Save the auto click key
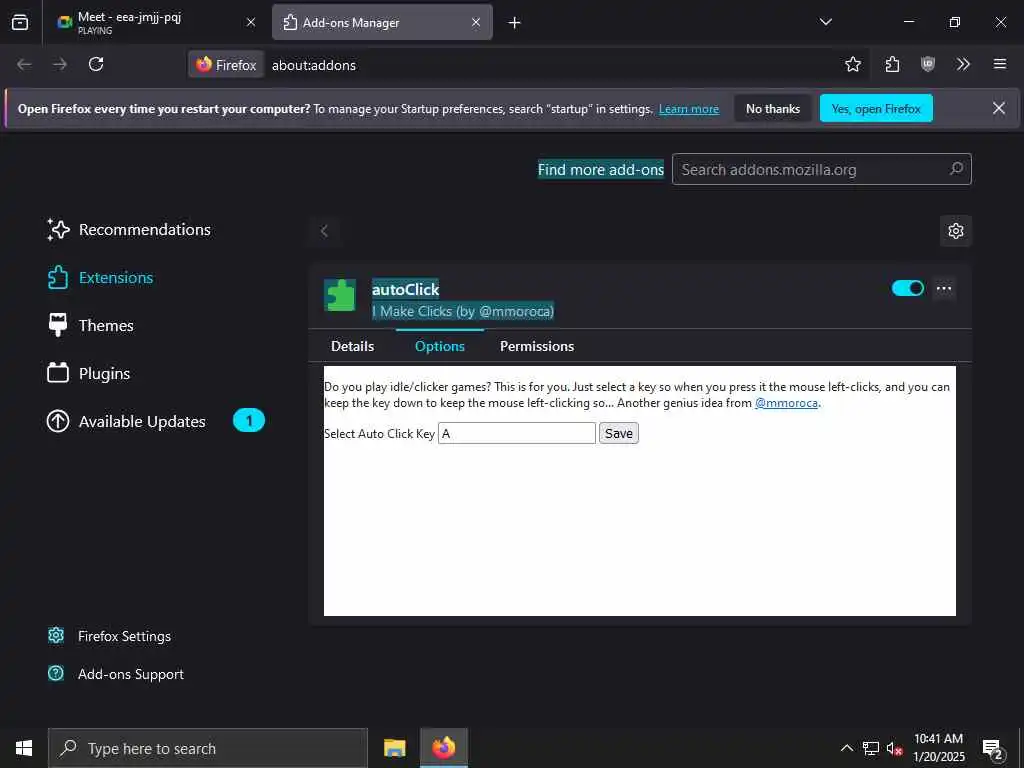Image resolution: width=1024 pixels, height=768 pixels. click(x=618, y=433)
